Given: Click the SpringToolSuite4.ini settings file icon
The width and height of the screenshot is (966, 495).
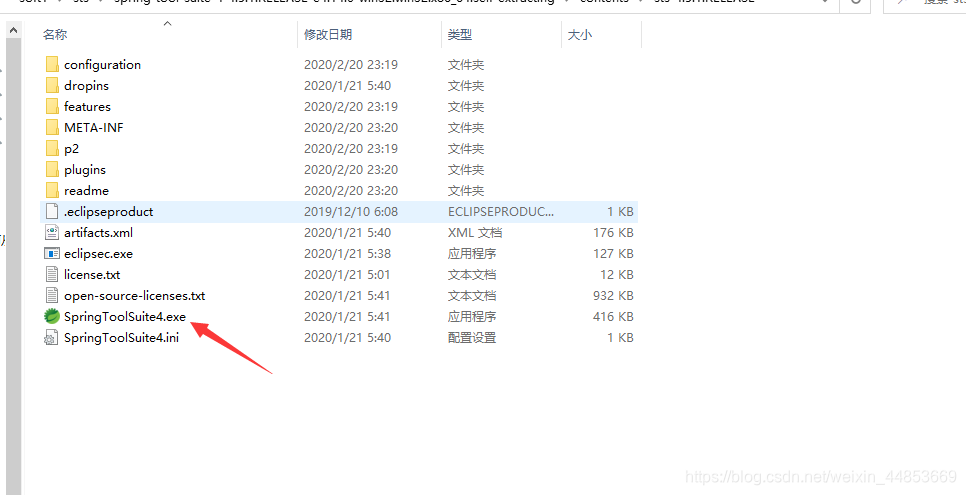Looking at the screenshot, I should 52,337.
